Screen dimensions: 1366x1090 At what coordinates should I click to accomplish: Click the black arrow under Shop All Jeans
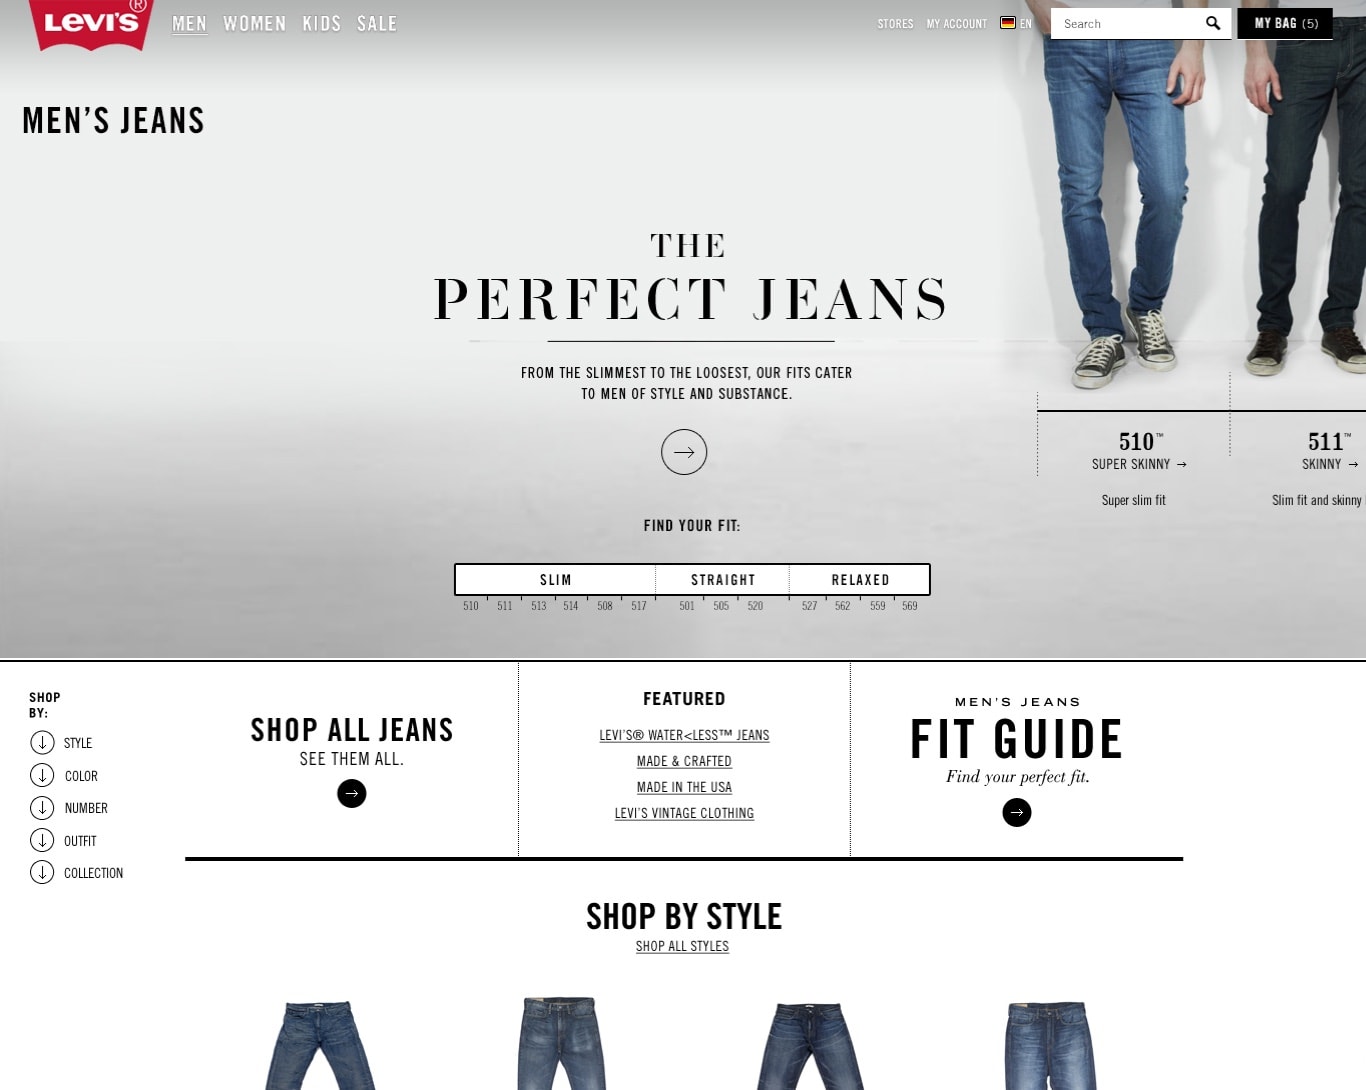click(x=352, y=793)
